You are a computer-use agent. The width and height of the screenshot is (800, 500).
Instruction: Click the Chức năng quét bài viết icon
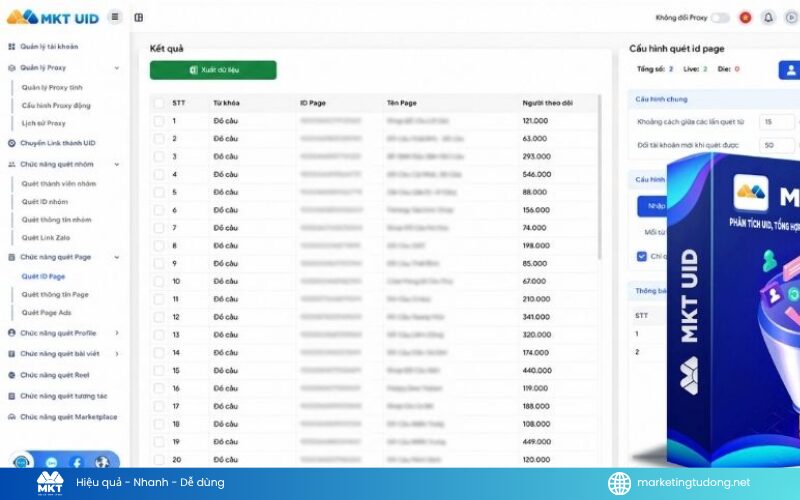(x=12, y=354)
